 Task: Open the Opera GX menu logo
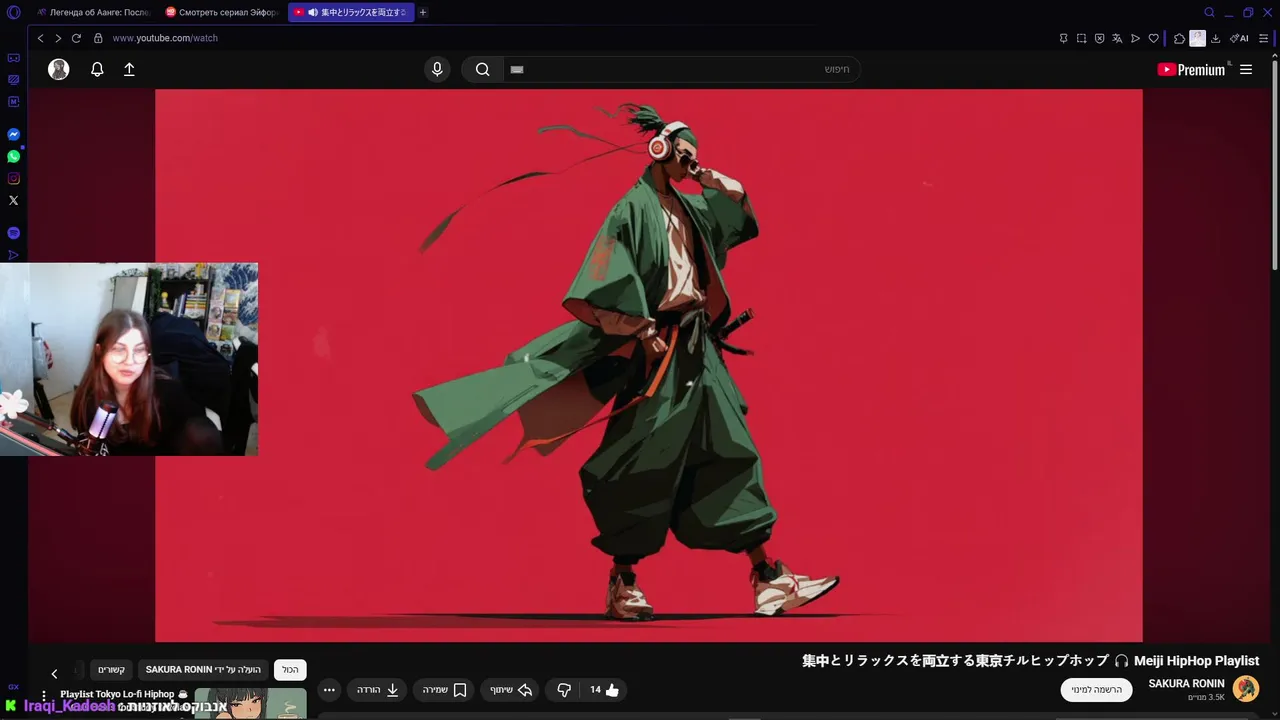13,12
